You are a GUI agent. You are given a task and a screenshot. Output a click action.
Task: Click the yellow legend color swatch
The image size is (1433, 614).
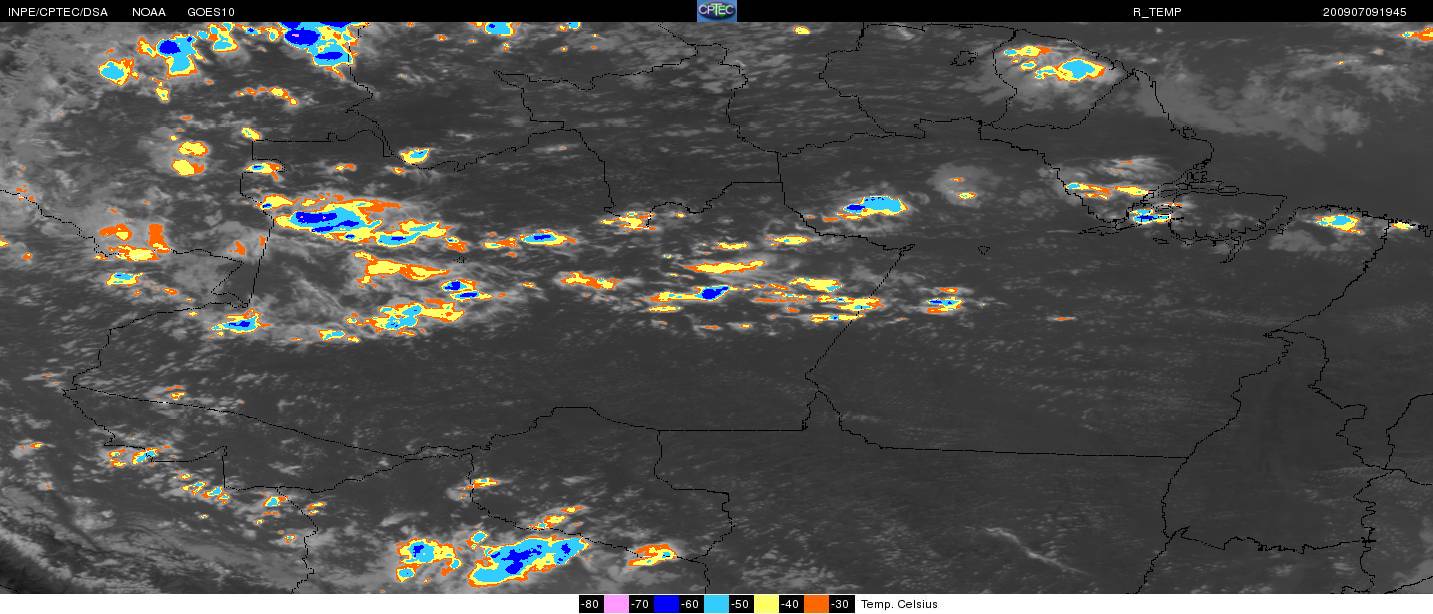pyautogui.click(x=766, y=604)
